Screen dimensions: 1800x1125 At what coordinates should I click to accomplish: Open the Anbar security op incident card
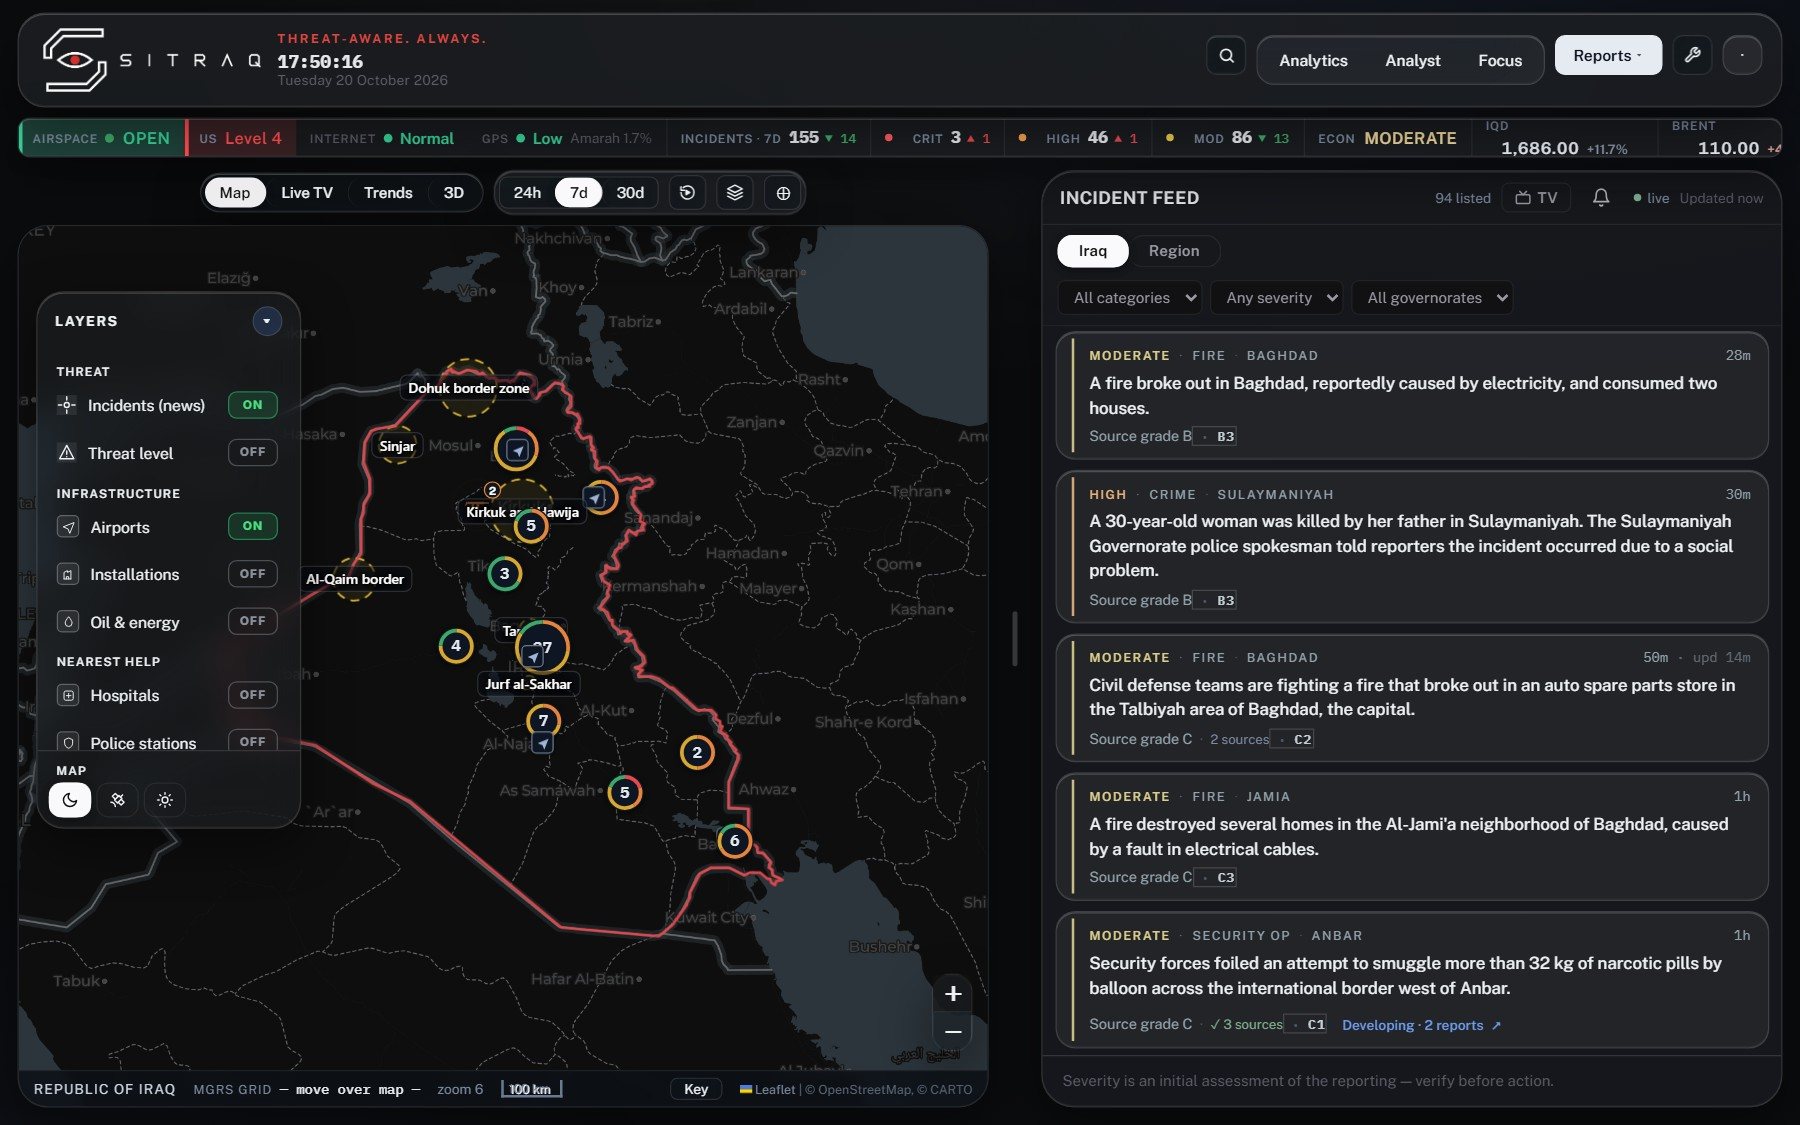click(x=1412, y=980)
